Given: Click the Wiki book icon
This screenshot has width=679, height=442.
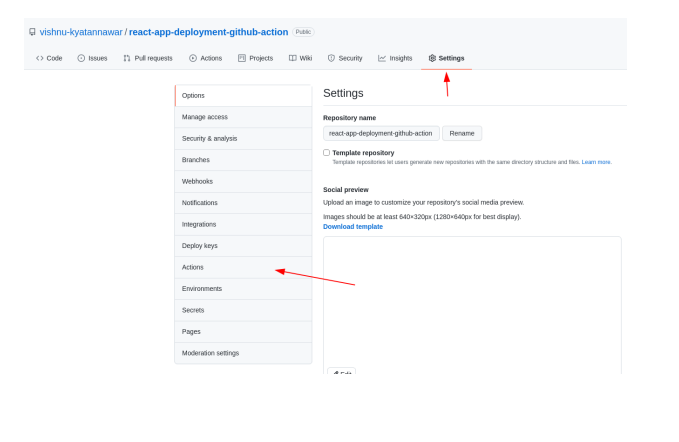Looking at the screenshot, I should tap(293, 58).
